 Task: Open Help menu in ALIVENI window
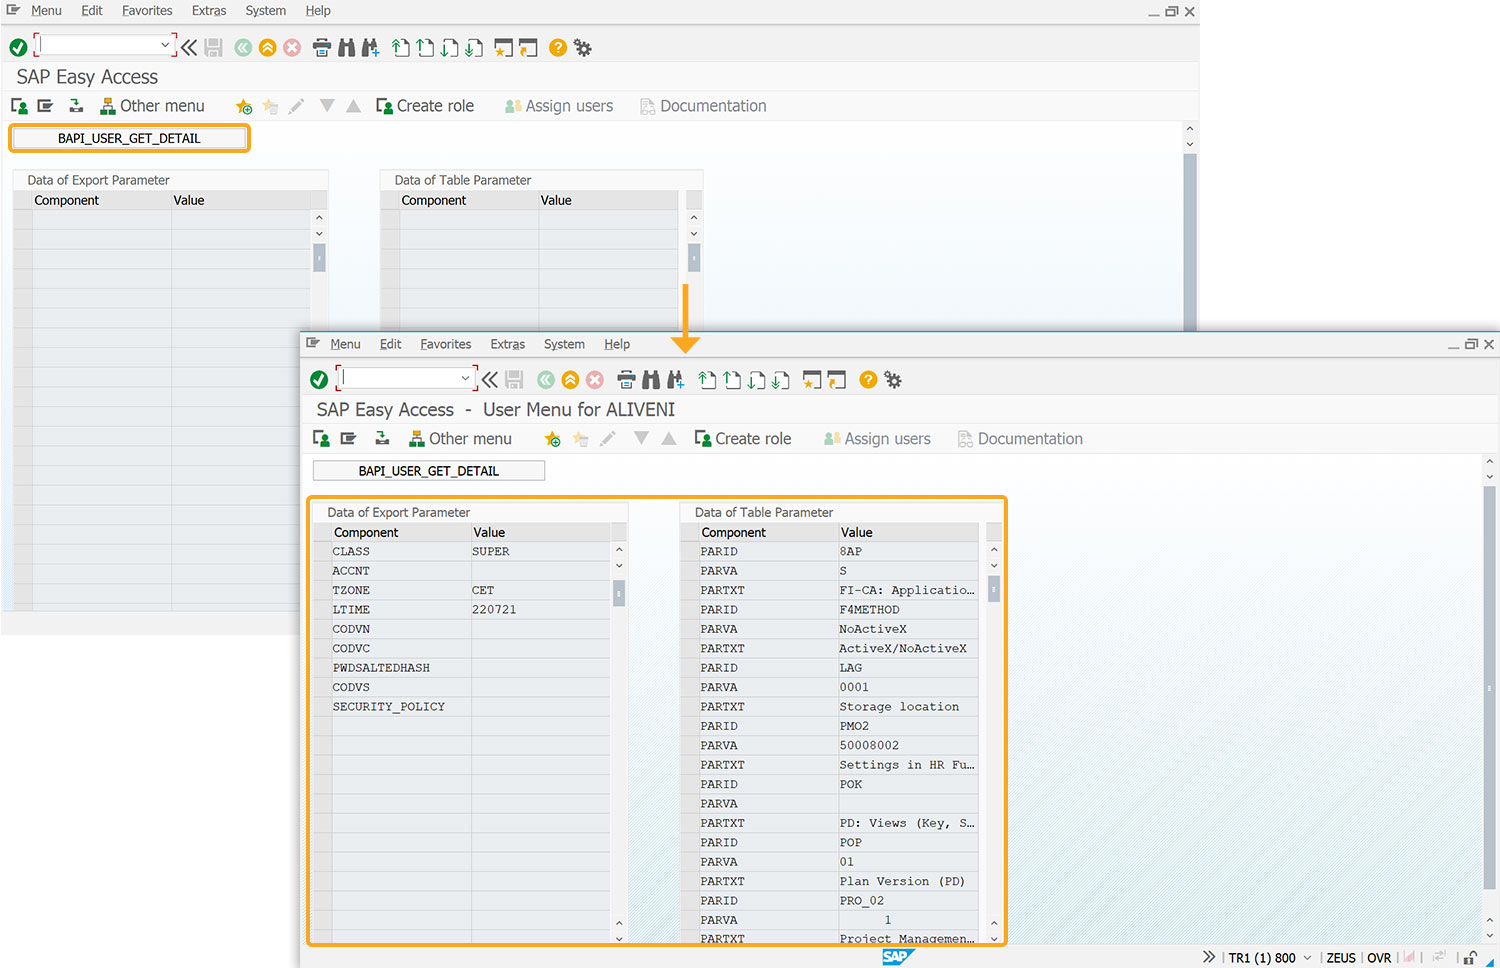tap(617, 344)
